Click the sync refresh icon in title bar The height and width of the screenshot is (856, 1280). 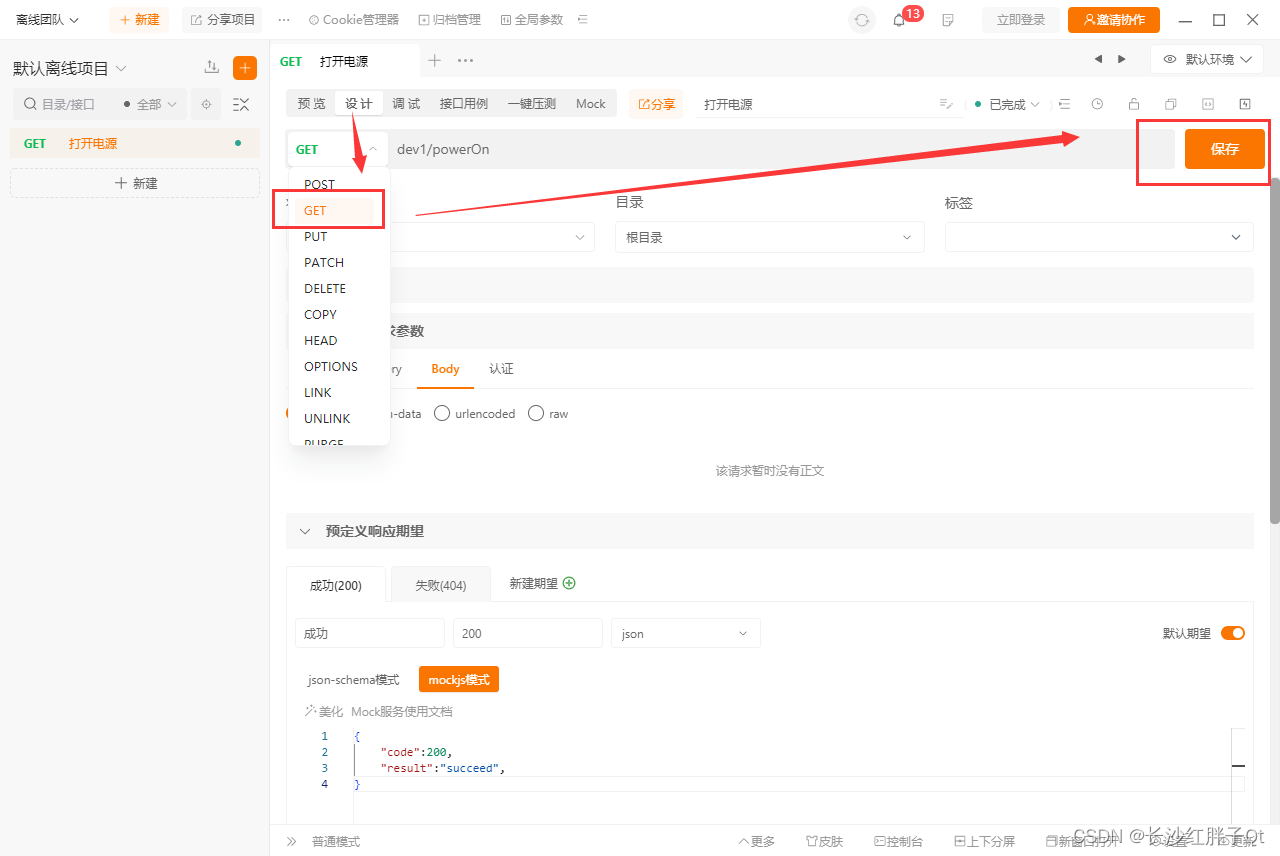pos(861,20)
